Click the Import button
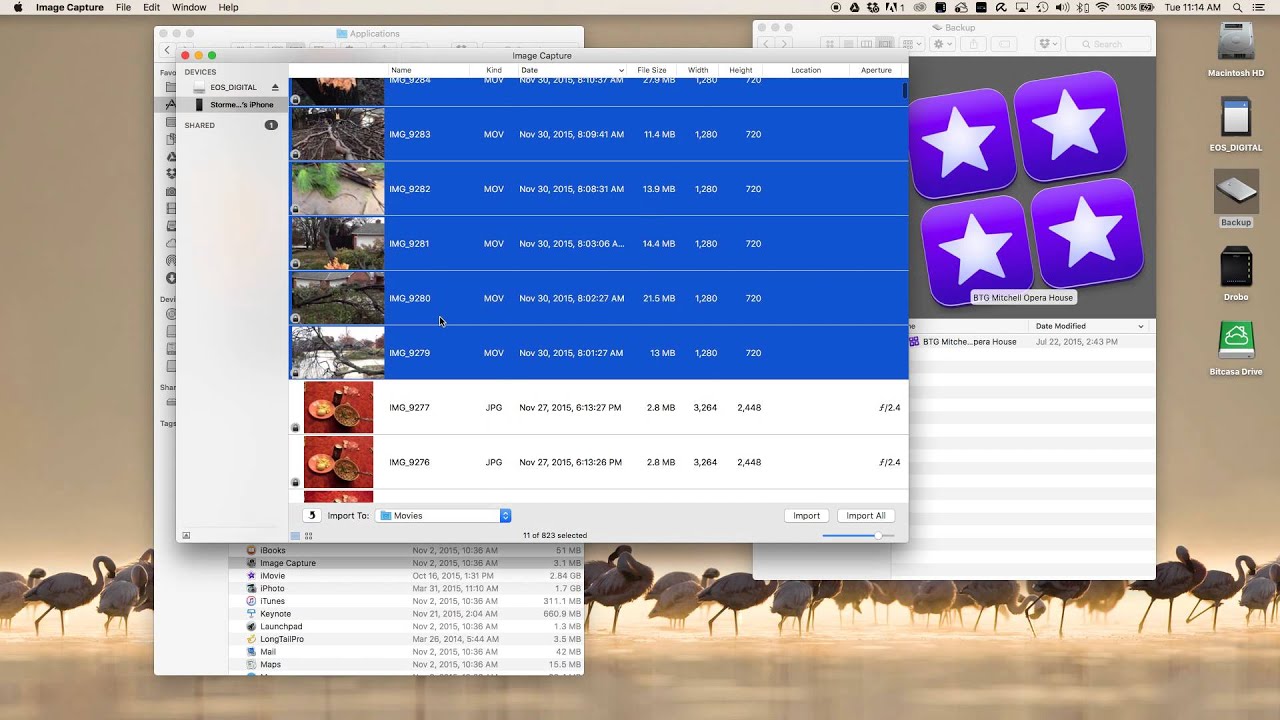The height and width of the screenshot is (720, 1280). (x=807, y=516)
